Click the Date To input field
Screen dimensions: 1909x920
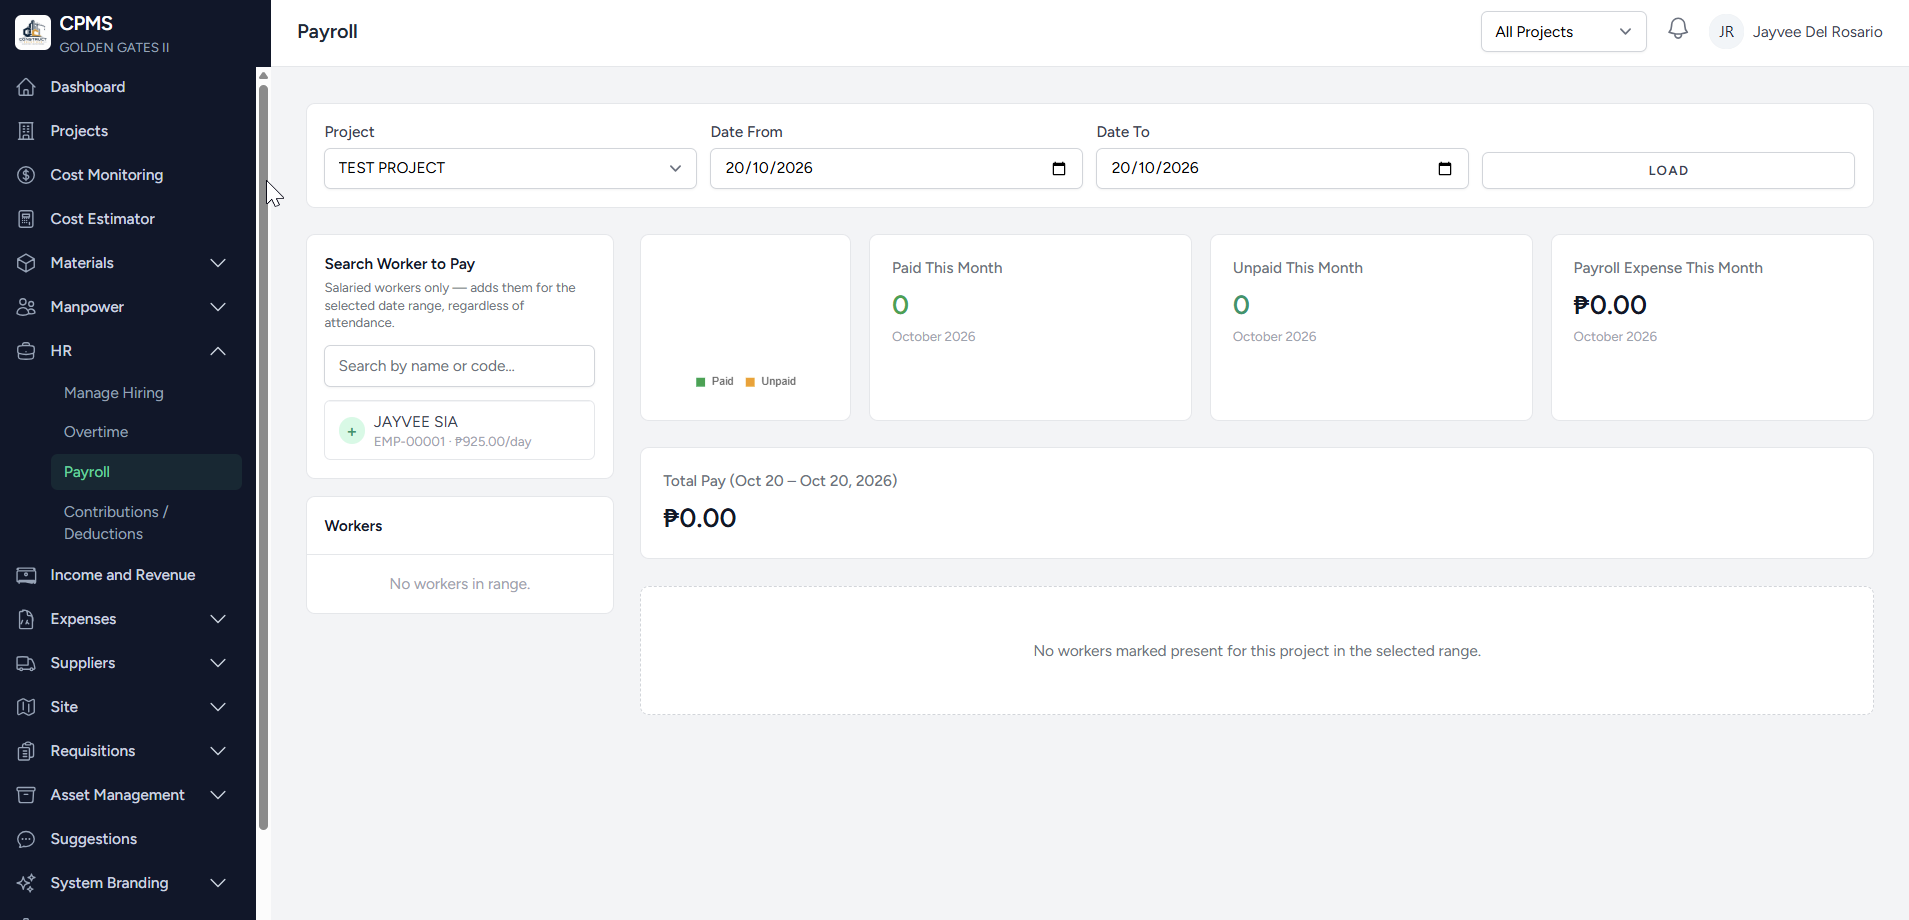[1282, 168]
